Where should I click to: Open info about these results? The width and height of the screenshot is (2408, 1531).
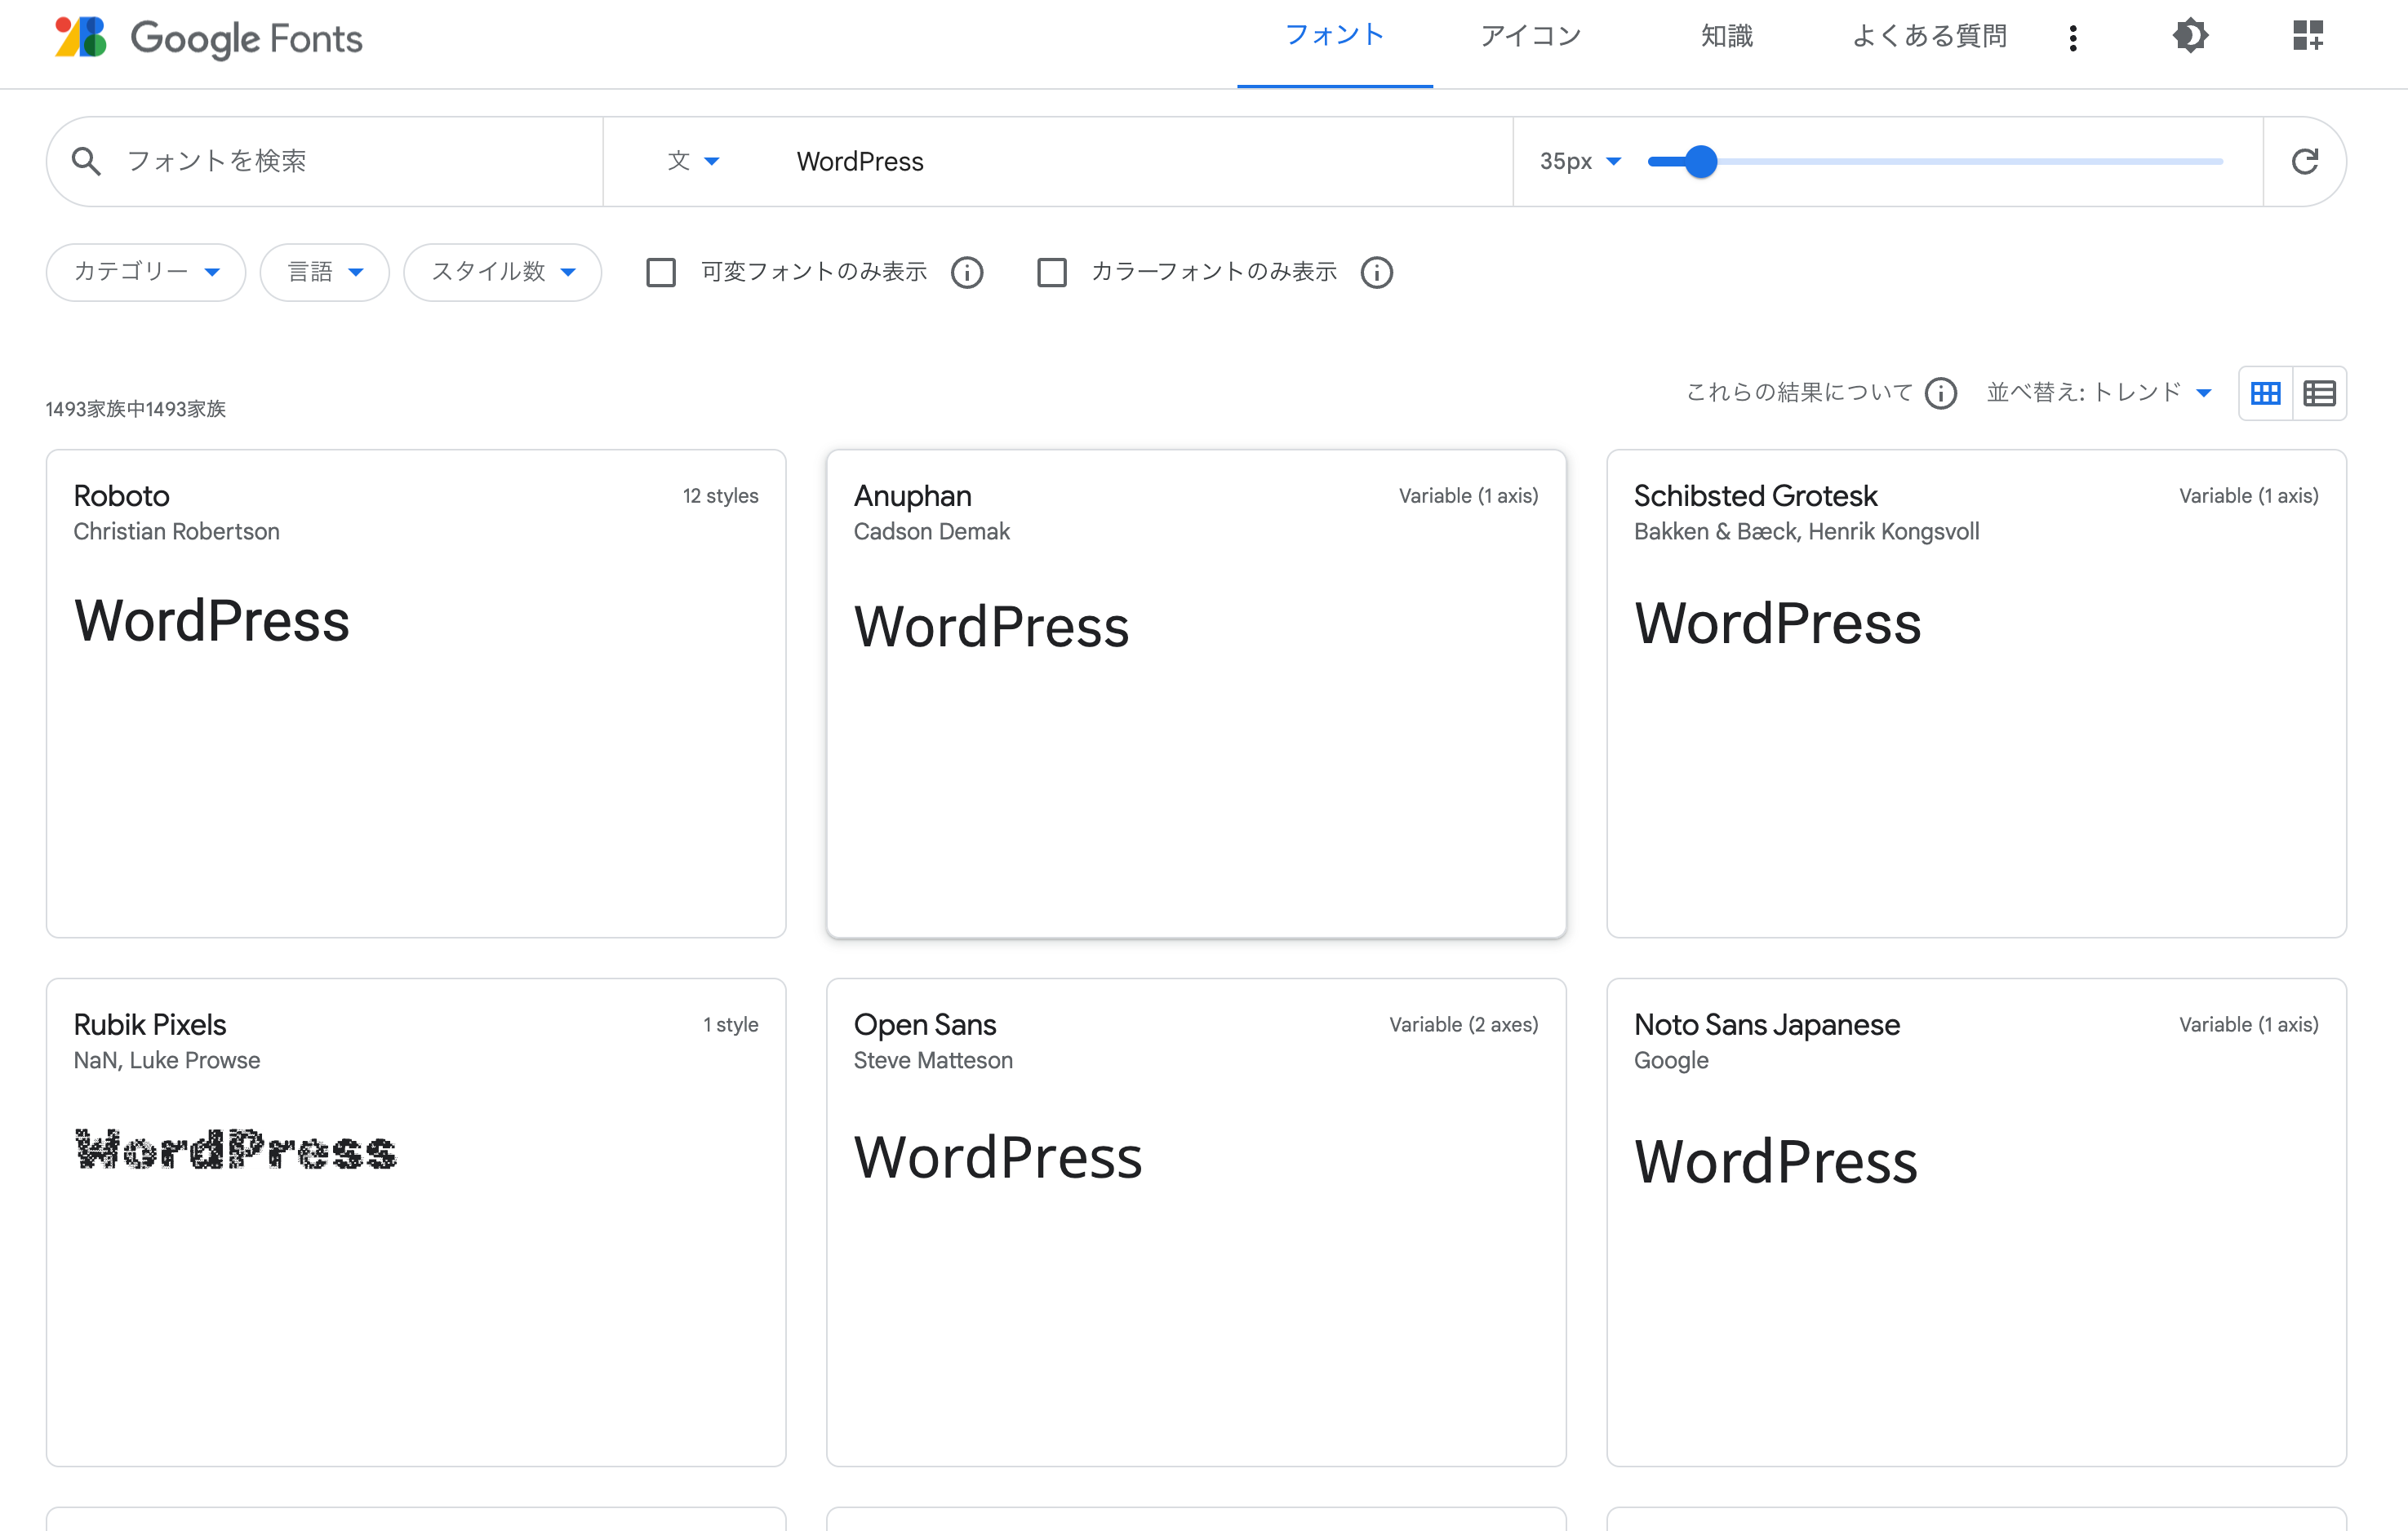coord(1941,393)
